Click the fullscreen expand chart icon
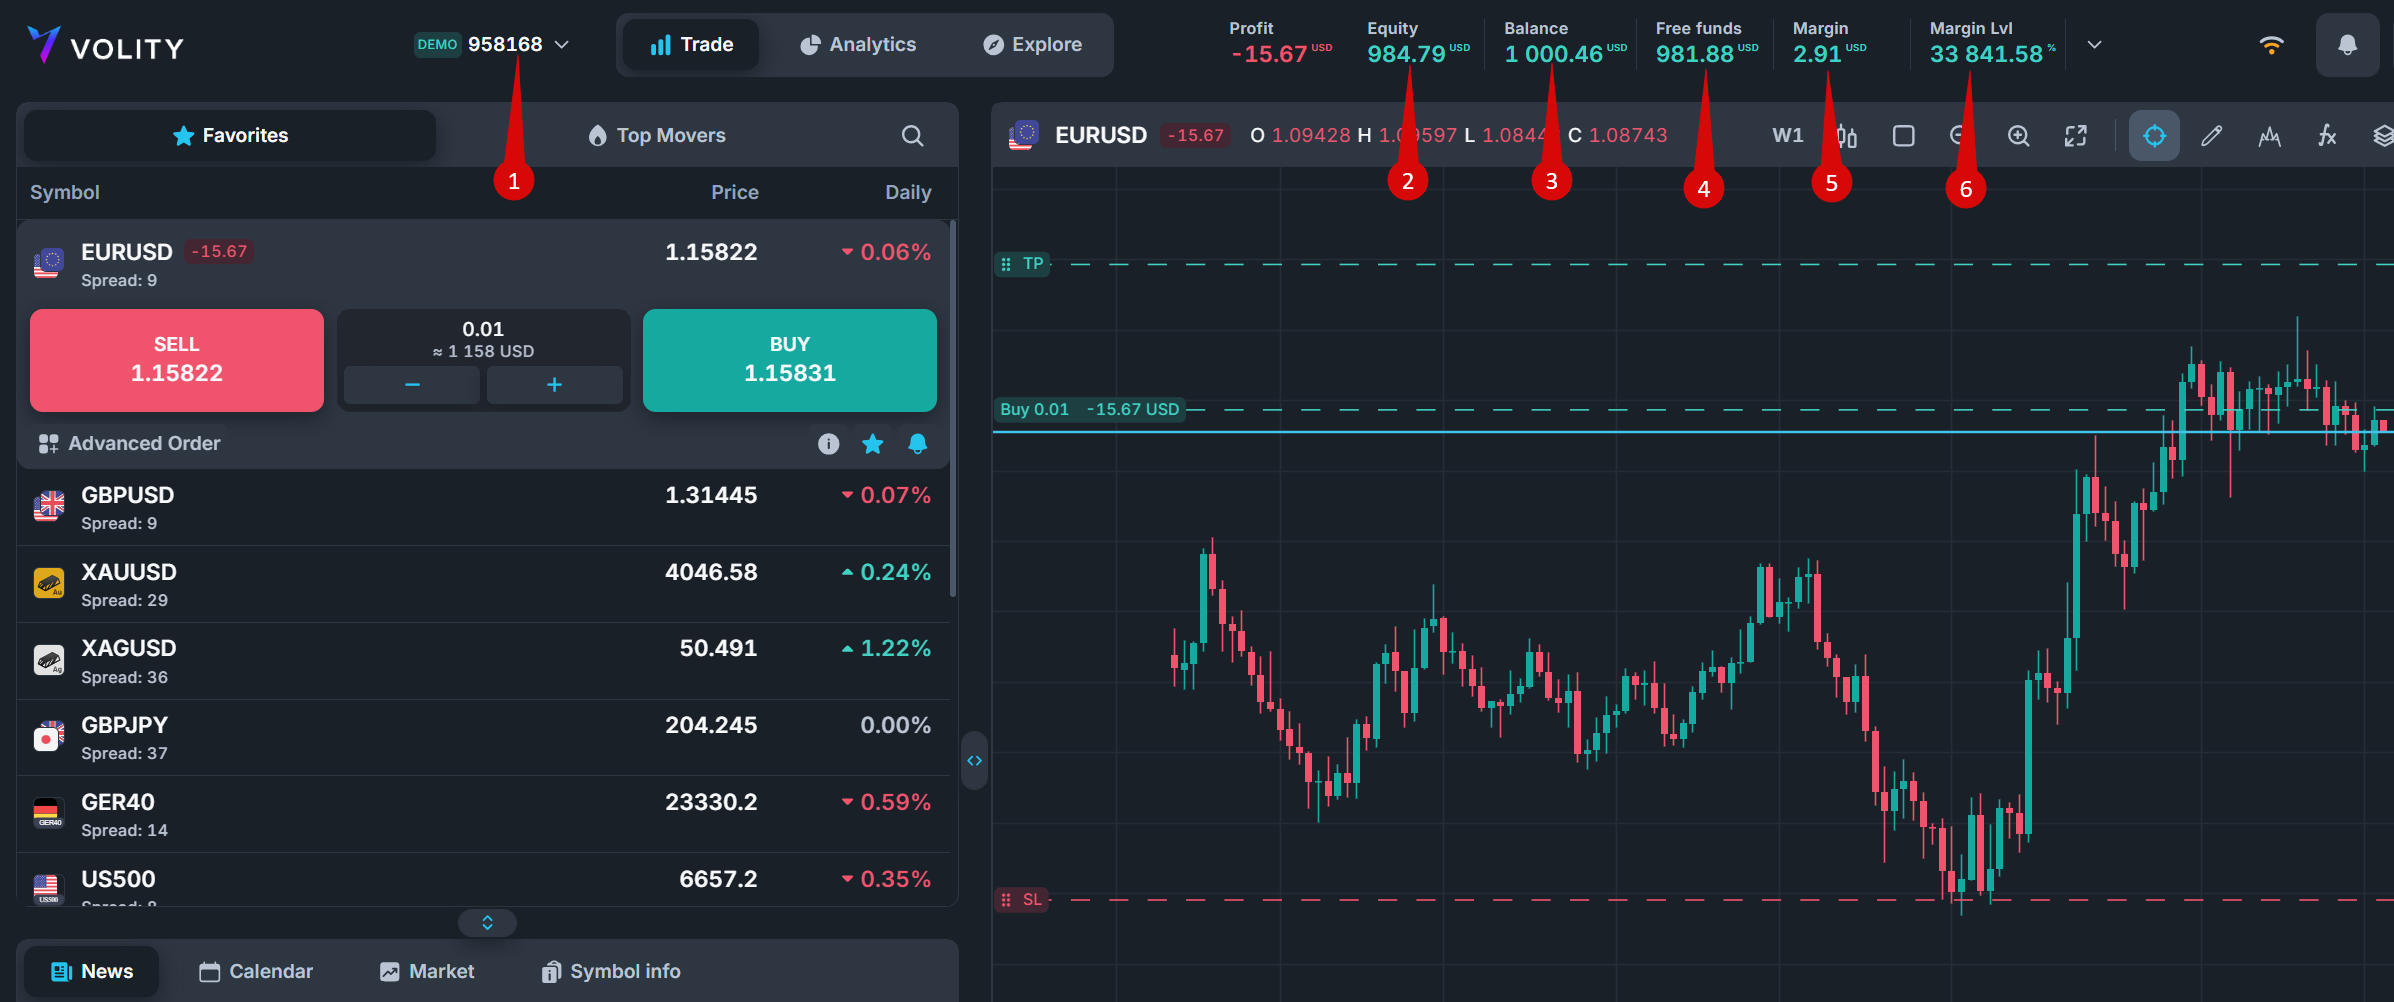The width and height of the screenshot is (2394, 1002). [2076, 136]
